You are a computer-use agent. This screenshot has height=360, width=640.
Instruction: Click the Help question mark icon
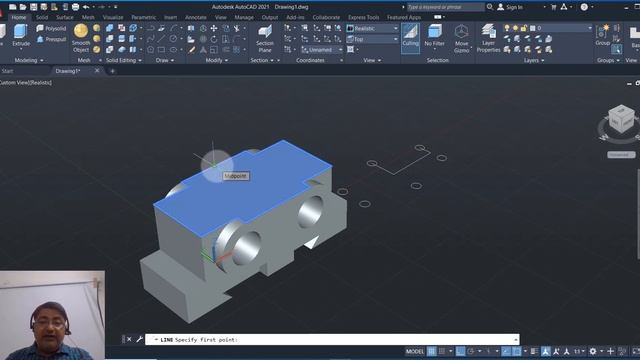pyautogui.click(x=584, y=7)
